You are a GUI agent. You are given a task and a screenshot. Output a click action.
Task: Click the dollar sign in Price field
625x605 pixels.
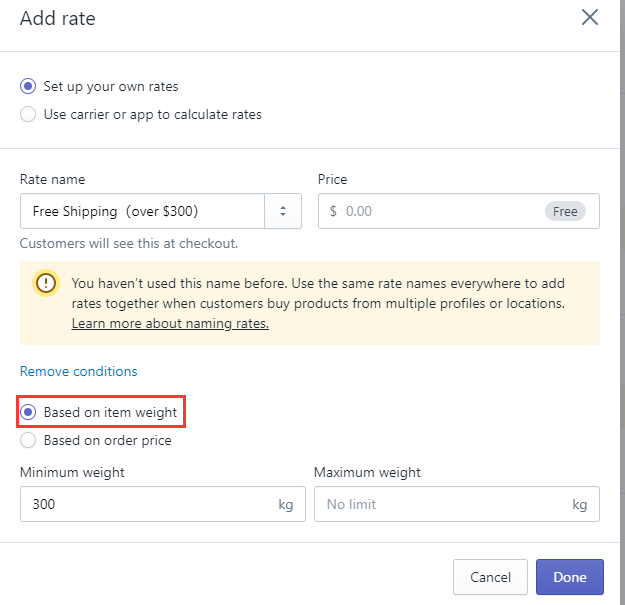(333, 211)
